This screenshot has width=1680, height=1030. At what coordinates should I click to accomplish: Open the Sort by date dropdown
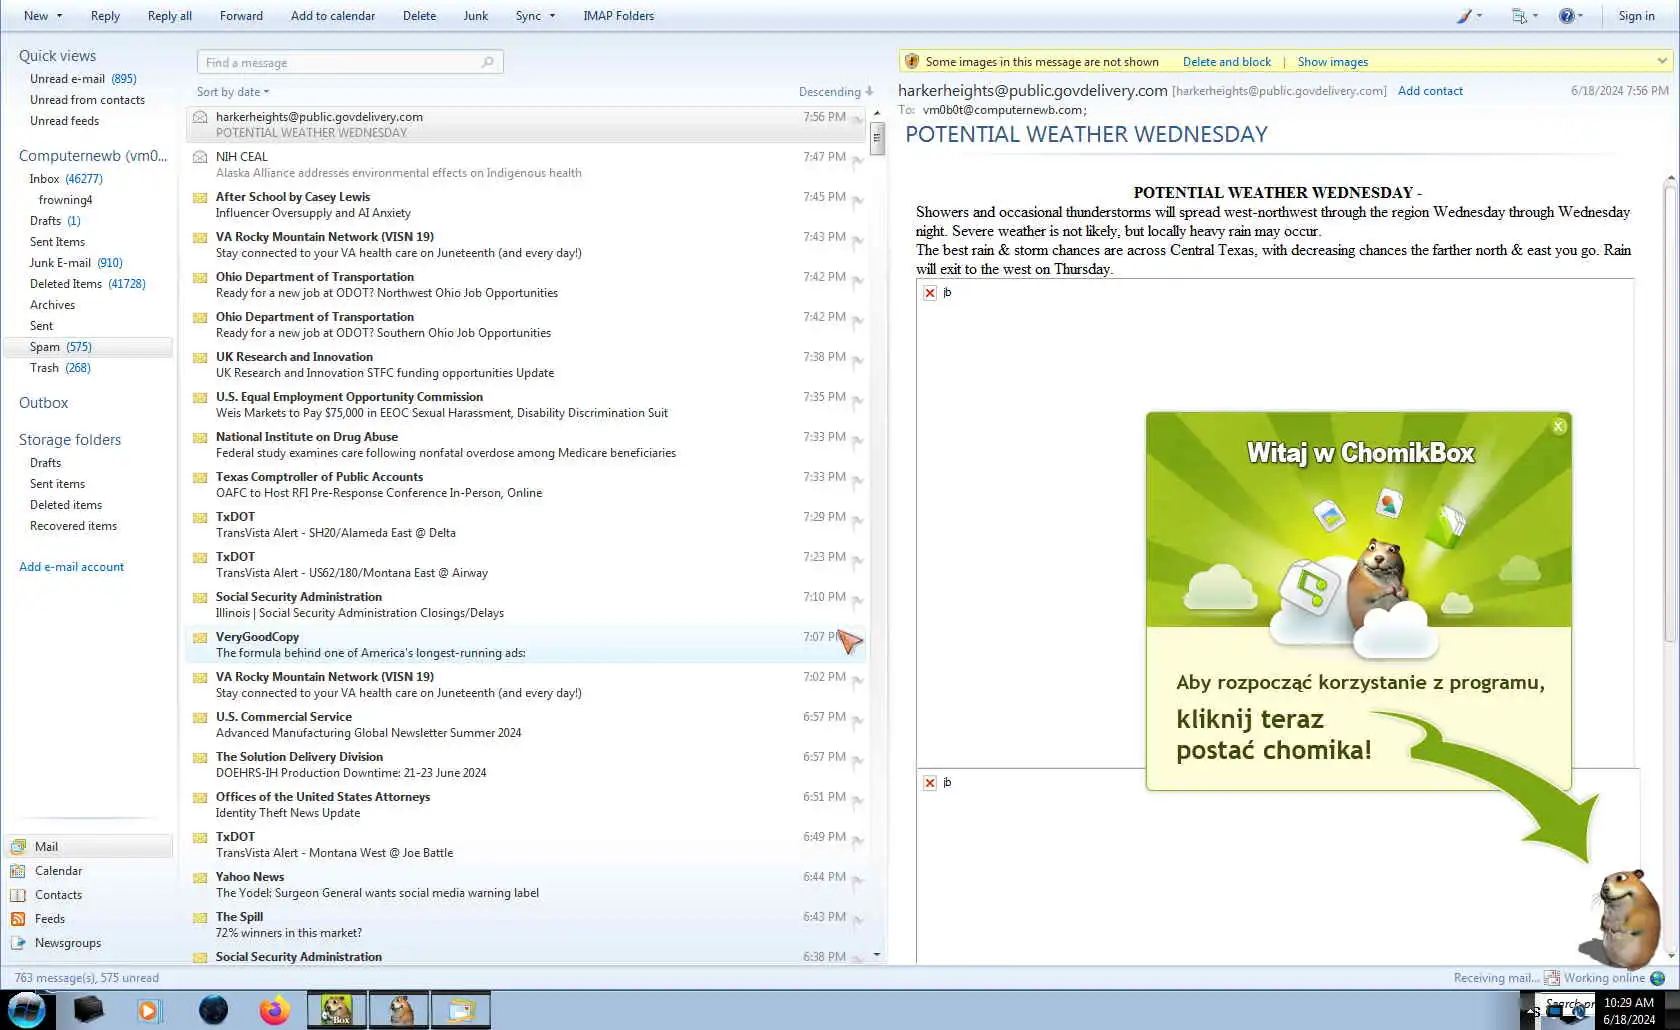233,92
